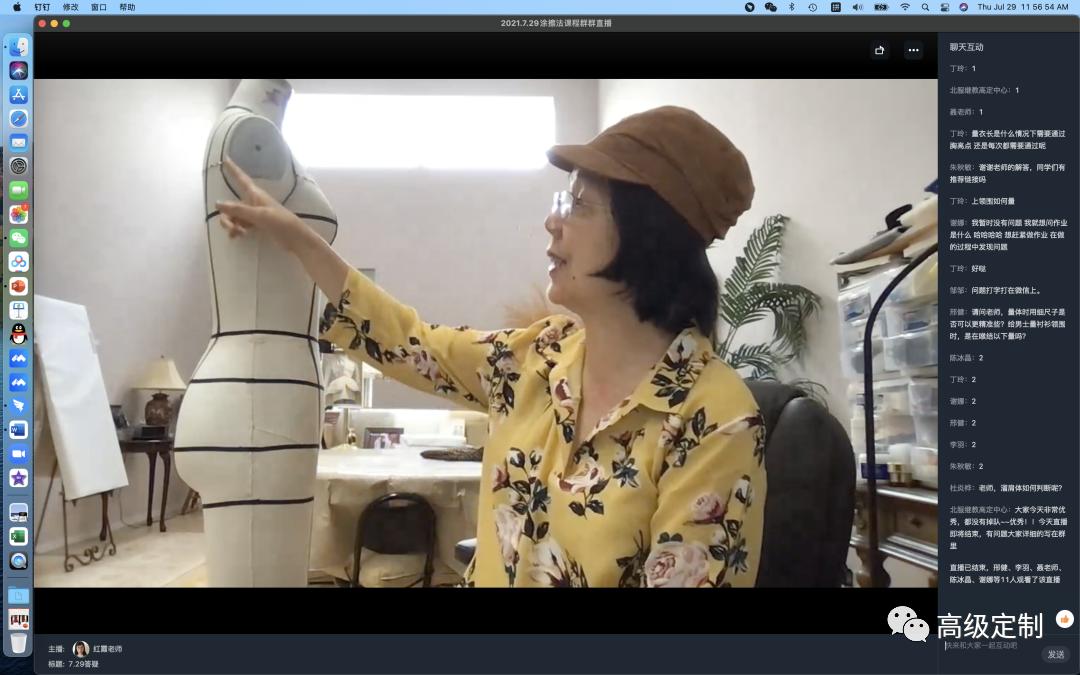
Task: Open the 帮助 menu
Action: click(x=127, y=7)
